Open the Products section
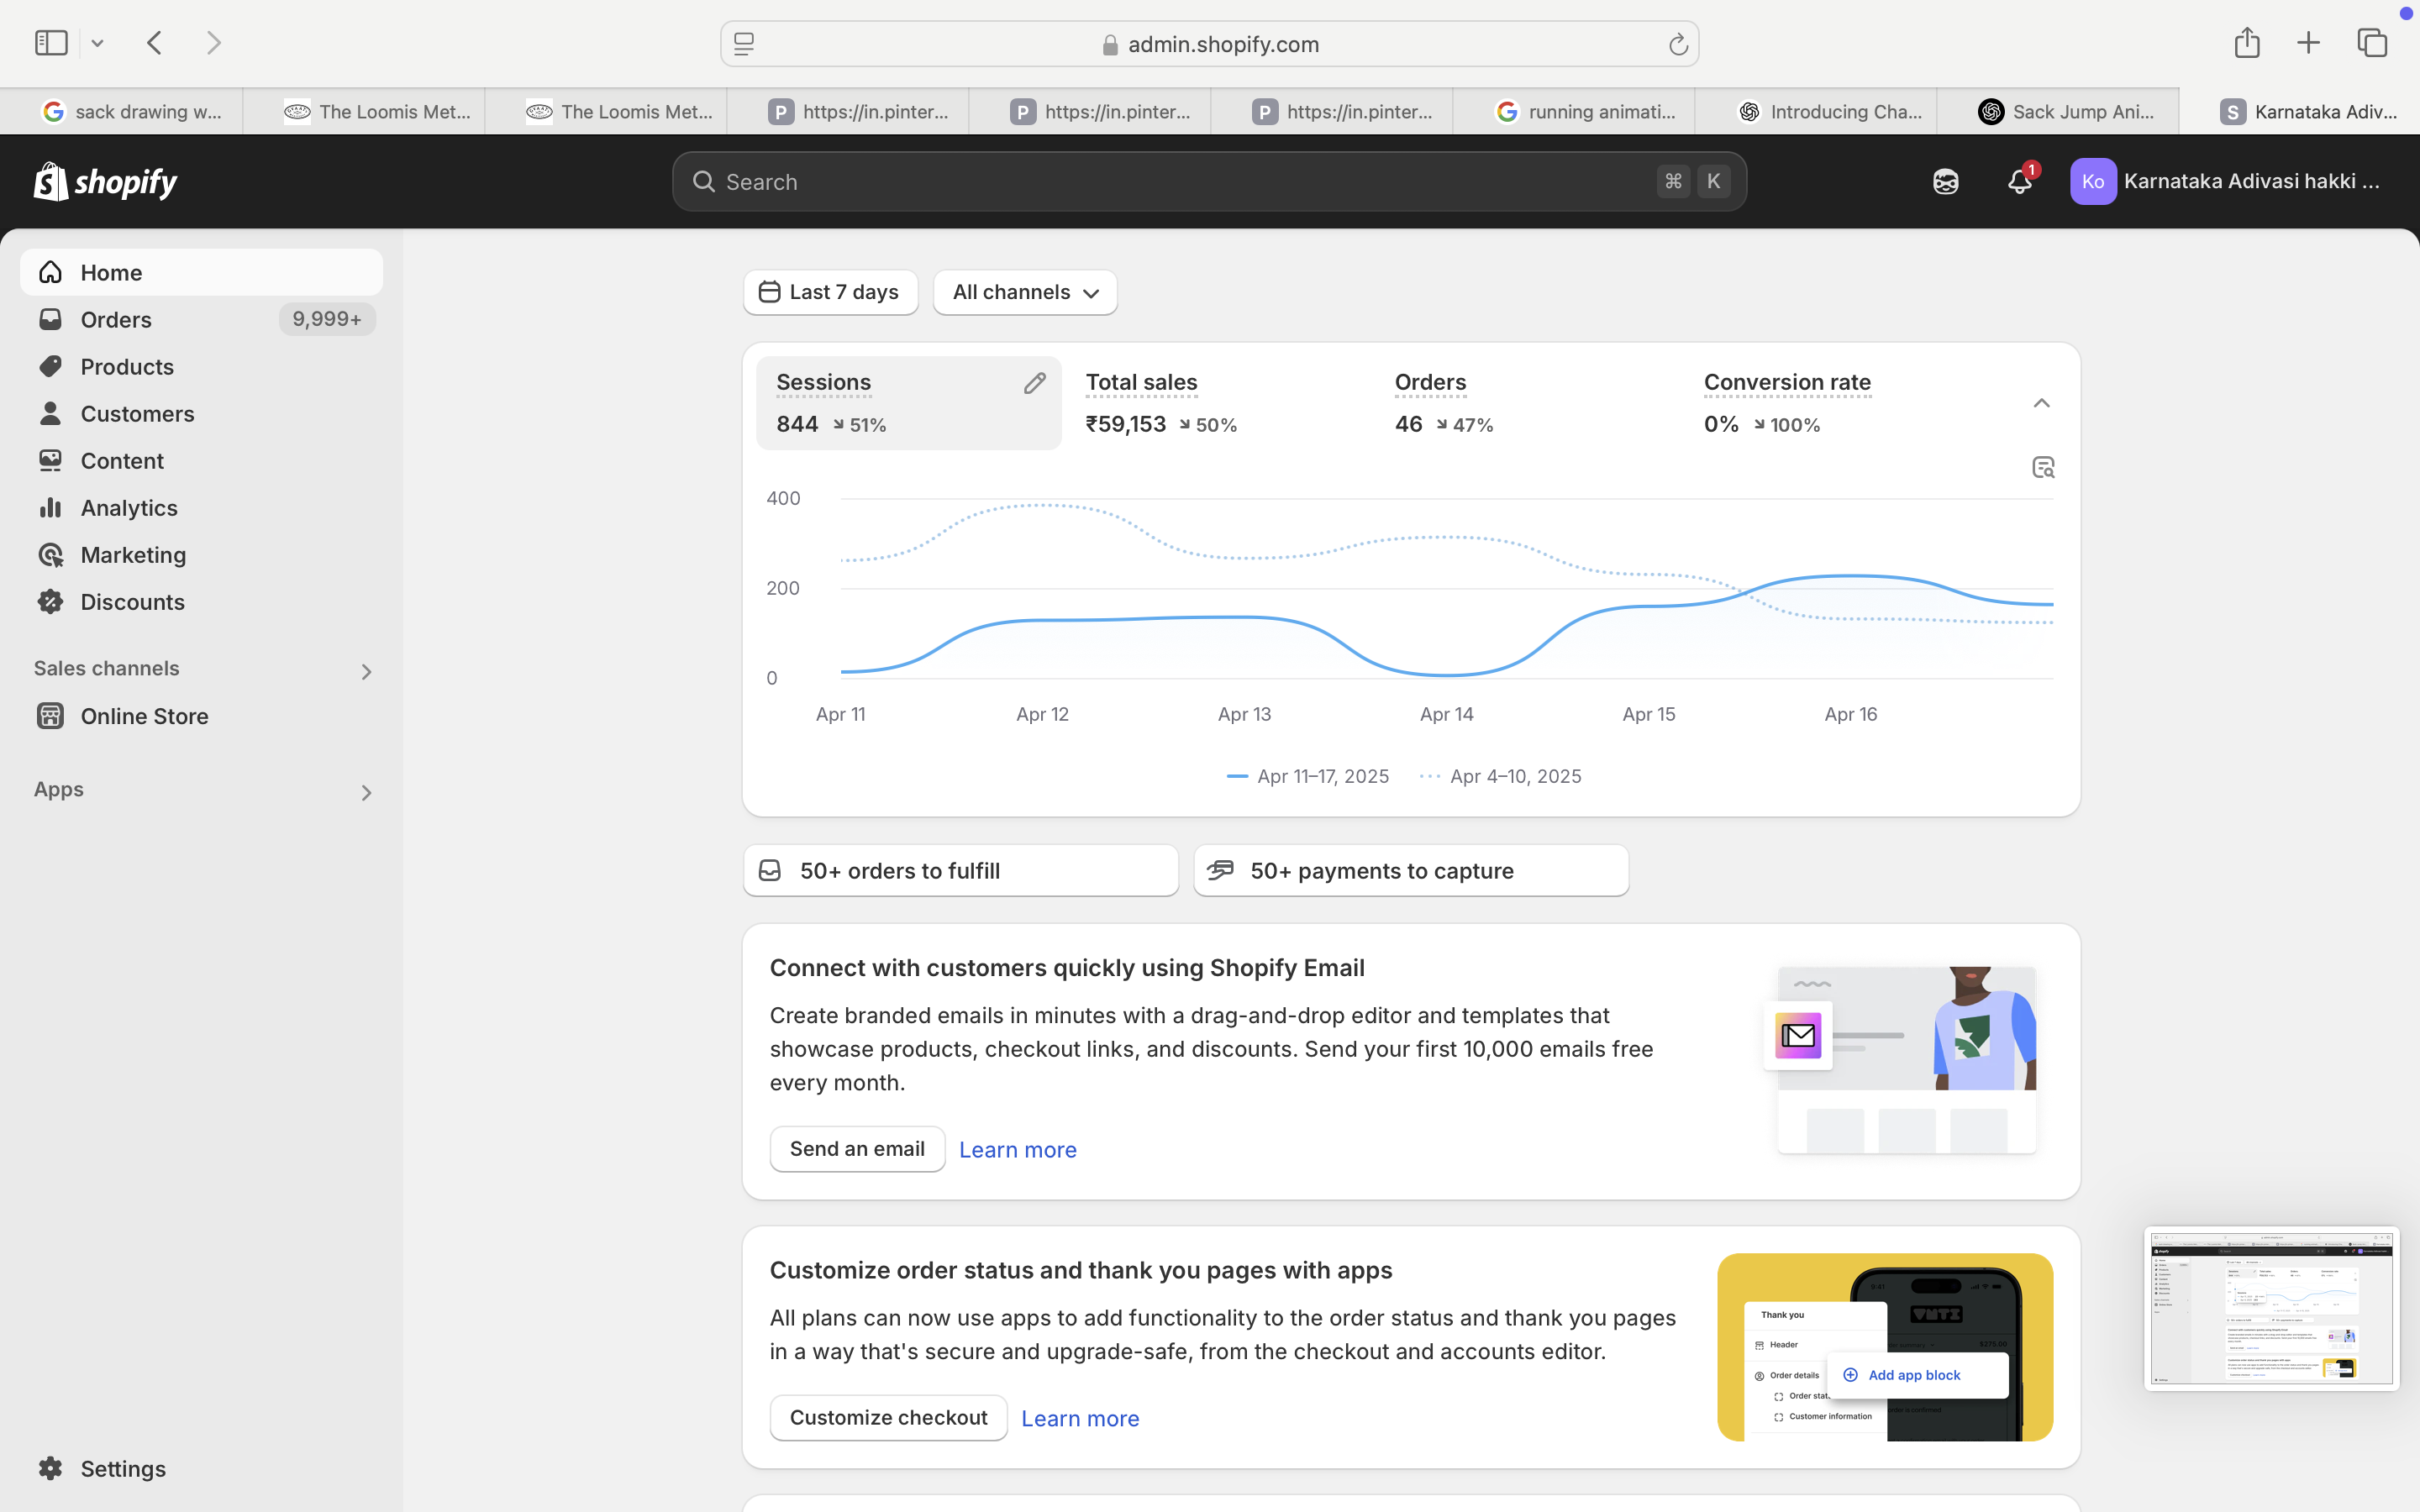This screenshot has height=1512, width=2420. [x=127, y=366]
